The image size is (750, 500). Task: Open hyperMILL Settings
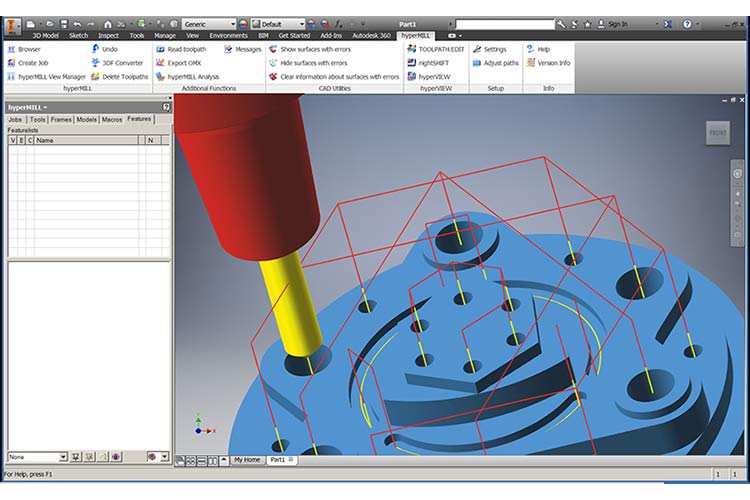(489, 49)
